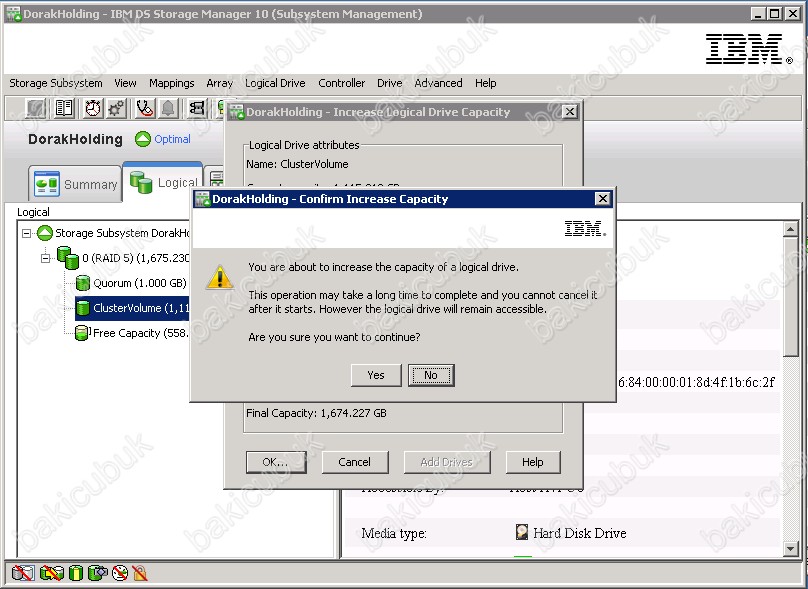Minimize the main Storage Manager window
Screen dimensions: 808x589
click(757, 13)
